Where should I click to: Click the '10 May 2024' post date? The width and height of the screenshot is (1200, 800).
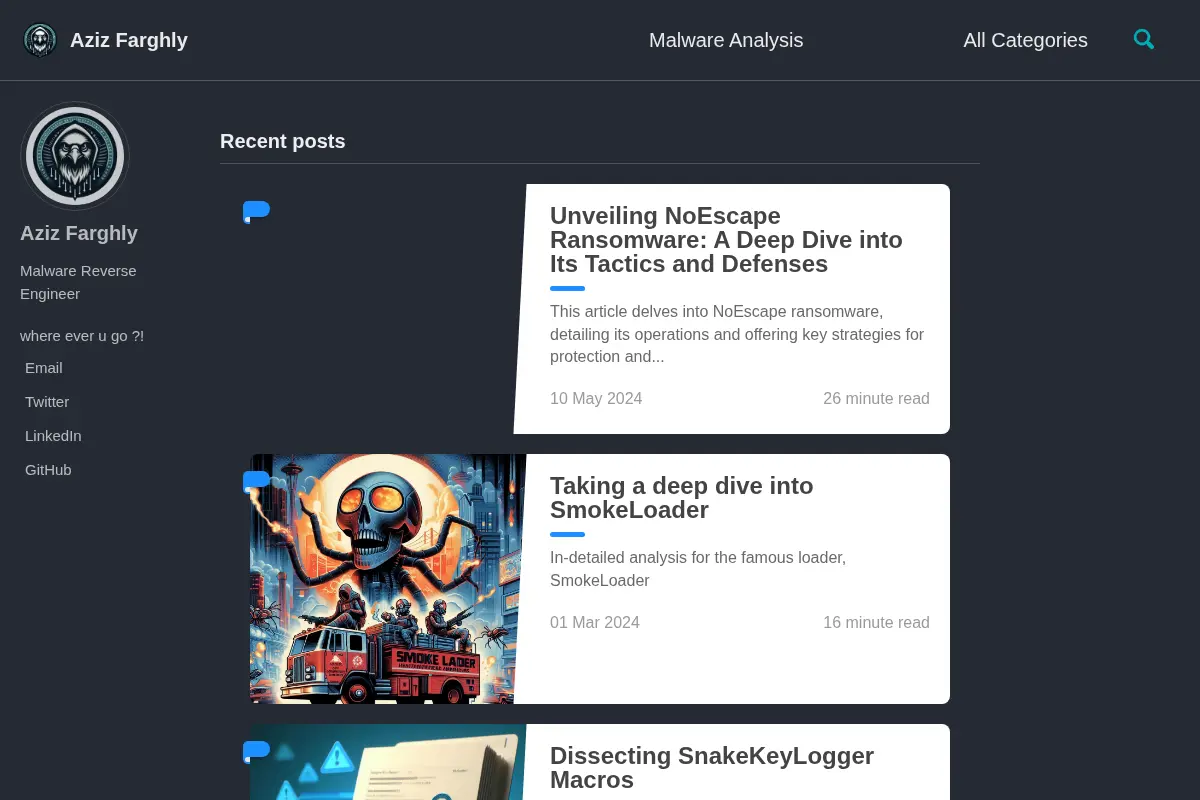[596, 398]
